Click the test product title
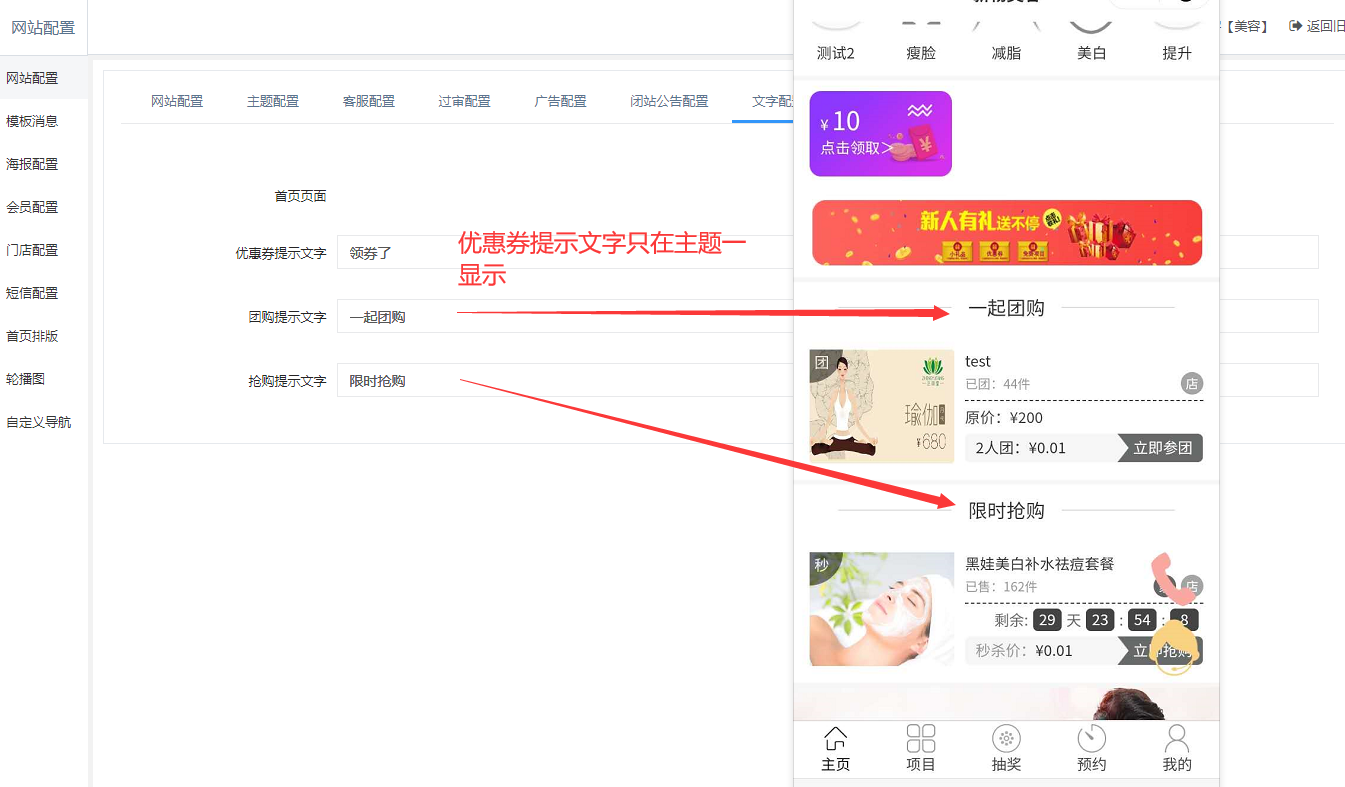This screenshot has height=787, width=1345. tap(978, 361)
